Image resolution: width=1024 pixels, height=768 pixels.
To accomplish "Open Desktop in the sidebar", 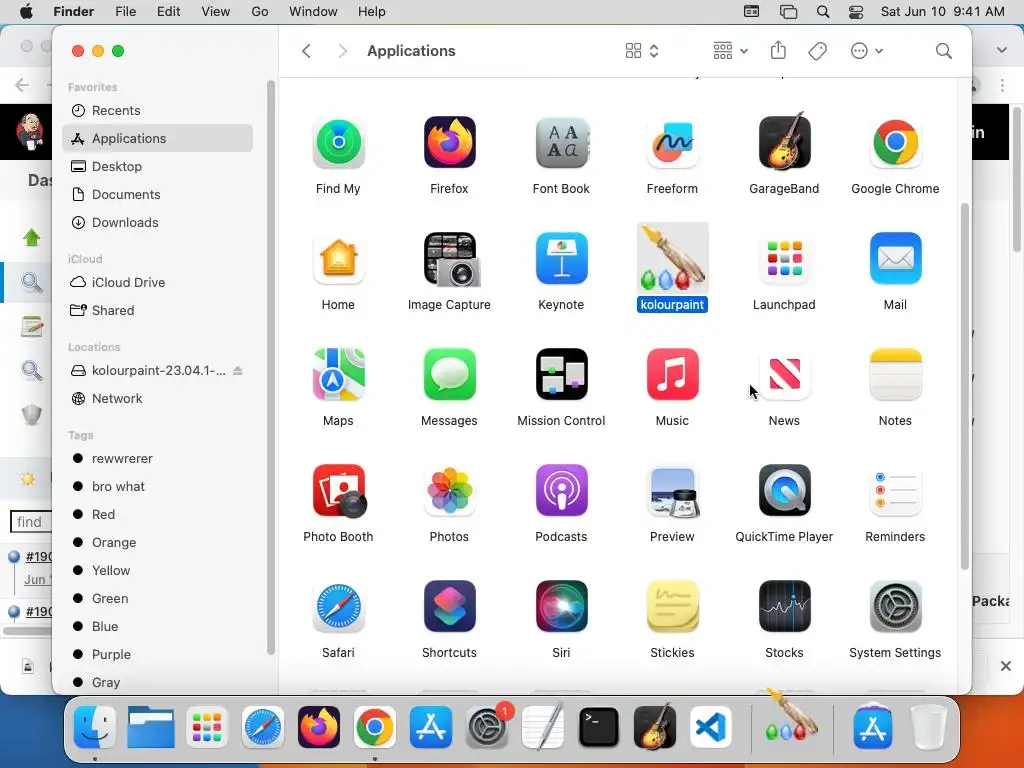I will point(157,167).
